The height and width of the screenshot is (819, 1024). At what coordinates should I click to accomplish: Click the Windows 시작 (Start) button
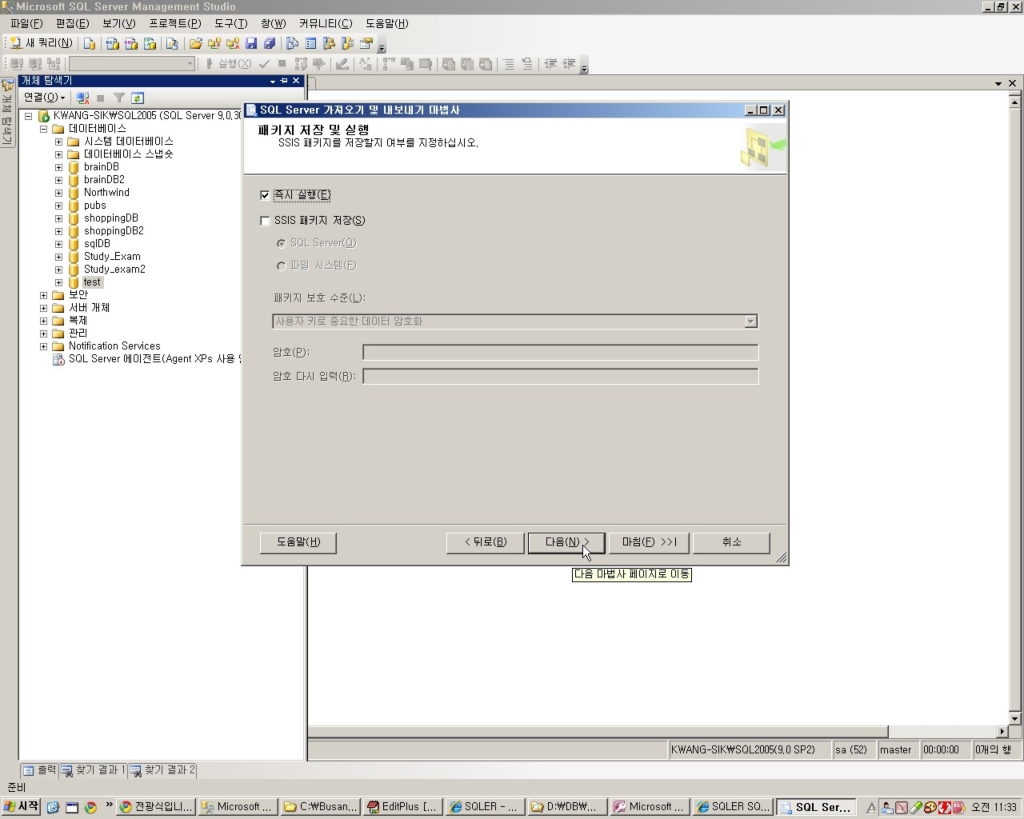22,807
